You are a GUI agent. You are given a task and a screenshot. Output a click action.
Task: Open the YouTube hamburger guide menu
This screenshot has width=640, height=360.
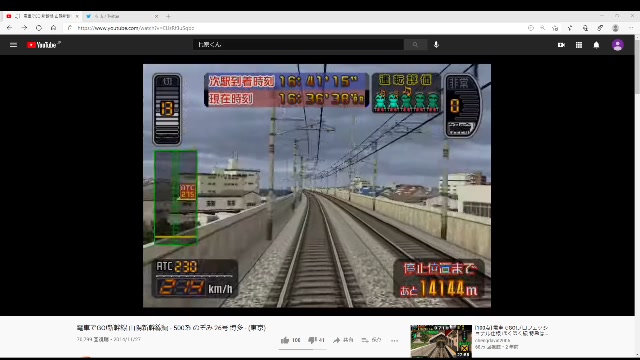(x=13, y=45)
